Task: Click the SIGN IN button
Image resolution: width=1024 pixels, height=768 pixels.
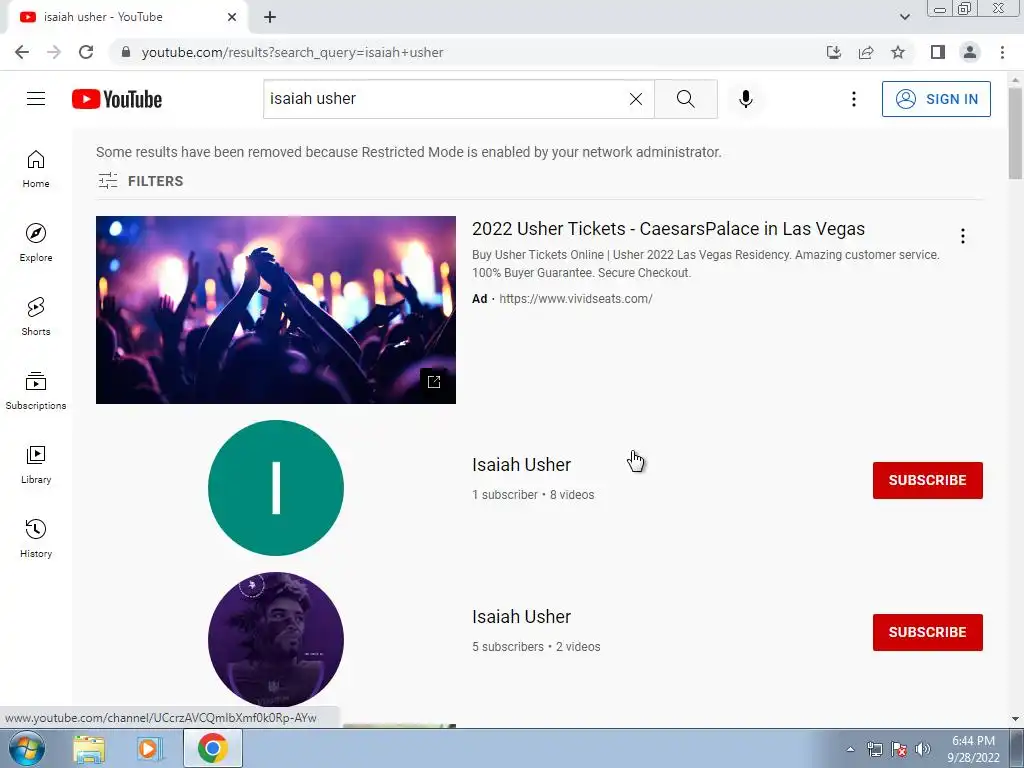Action: (x=936, y=99)
